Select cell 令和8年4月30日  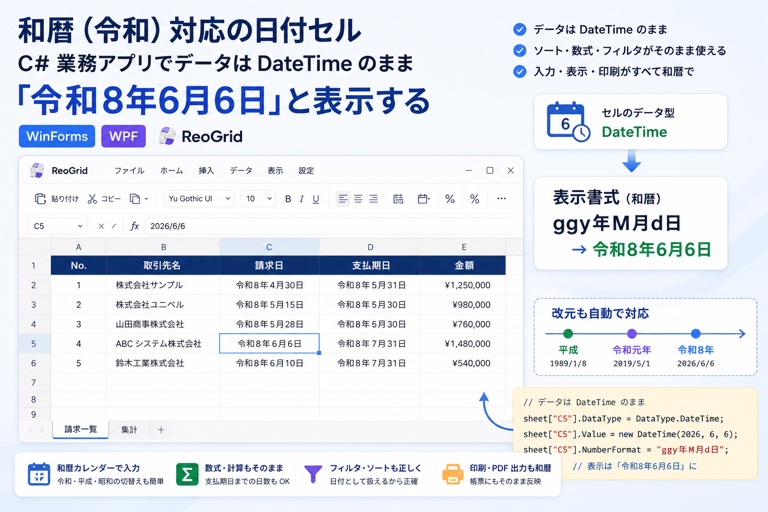[269, 285]
